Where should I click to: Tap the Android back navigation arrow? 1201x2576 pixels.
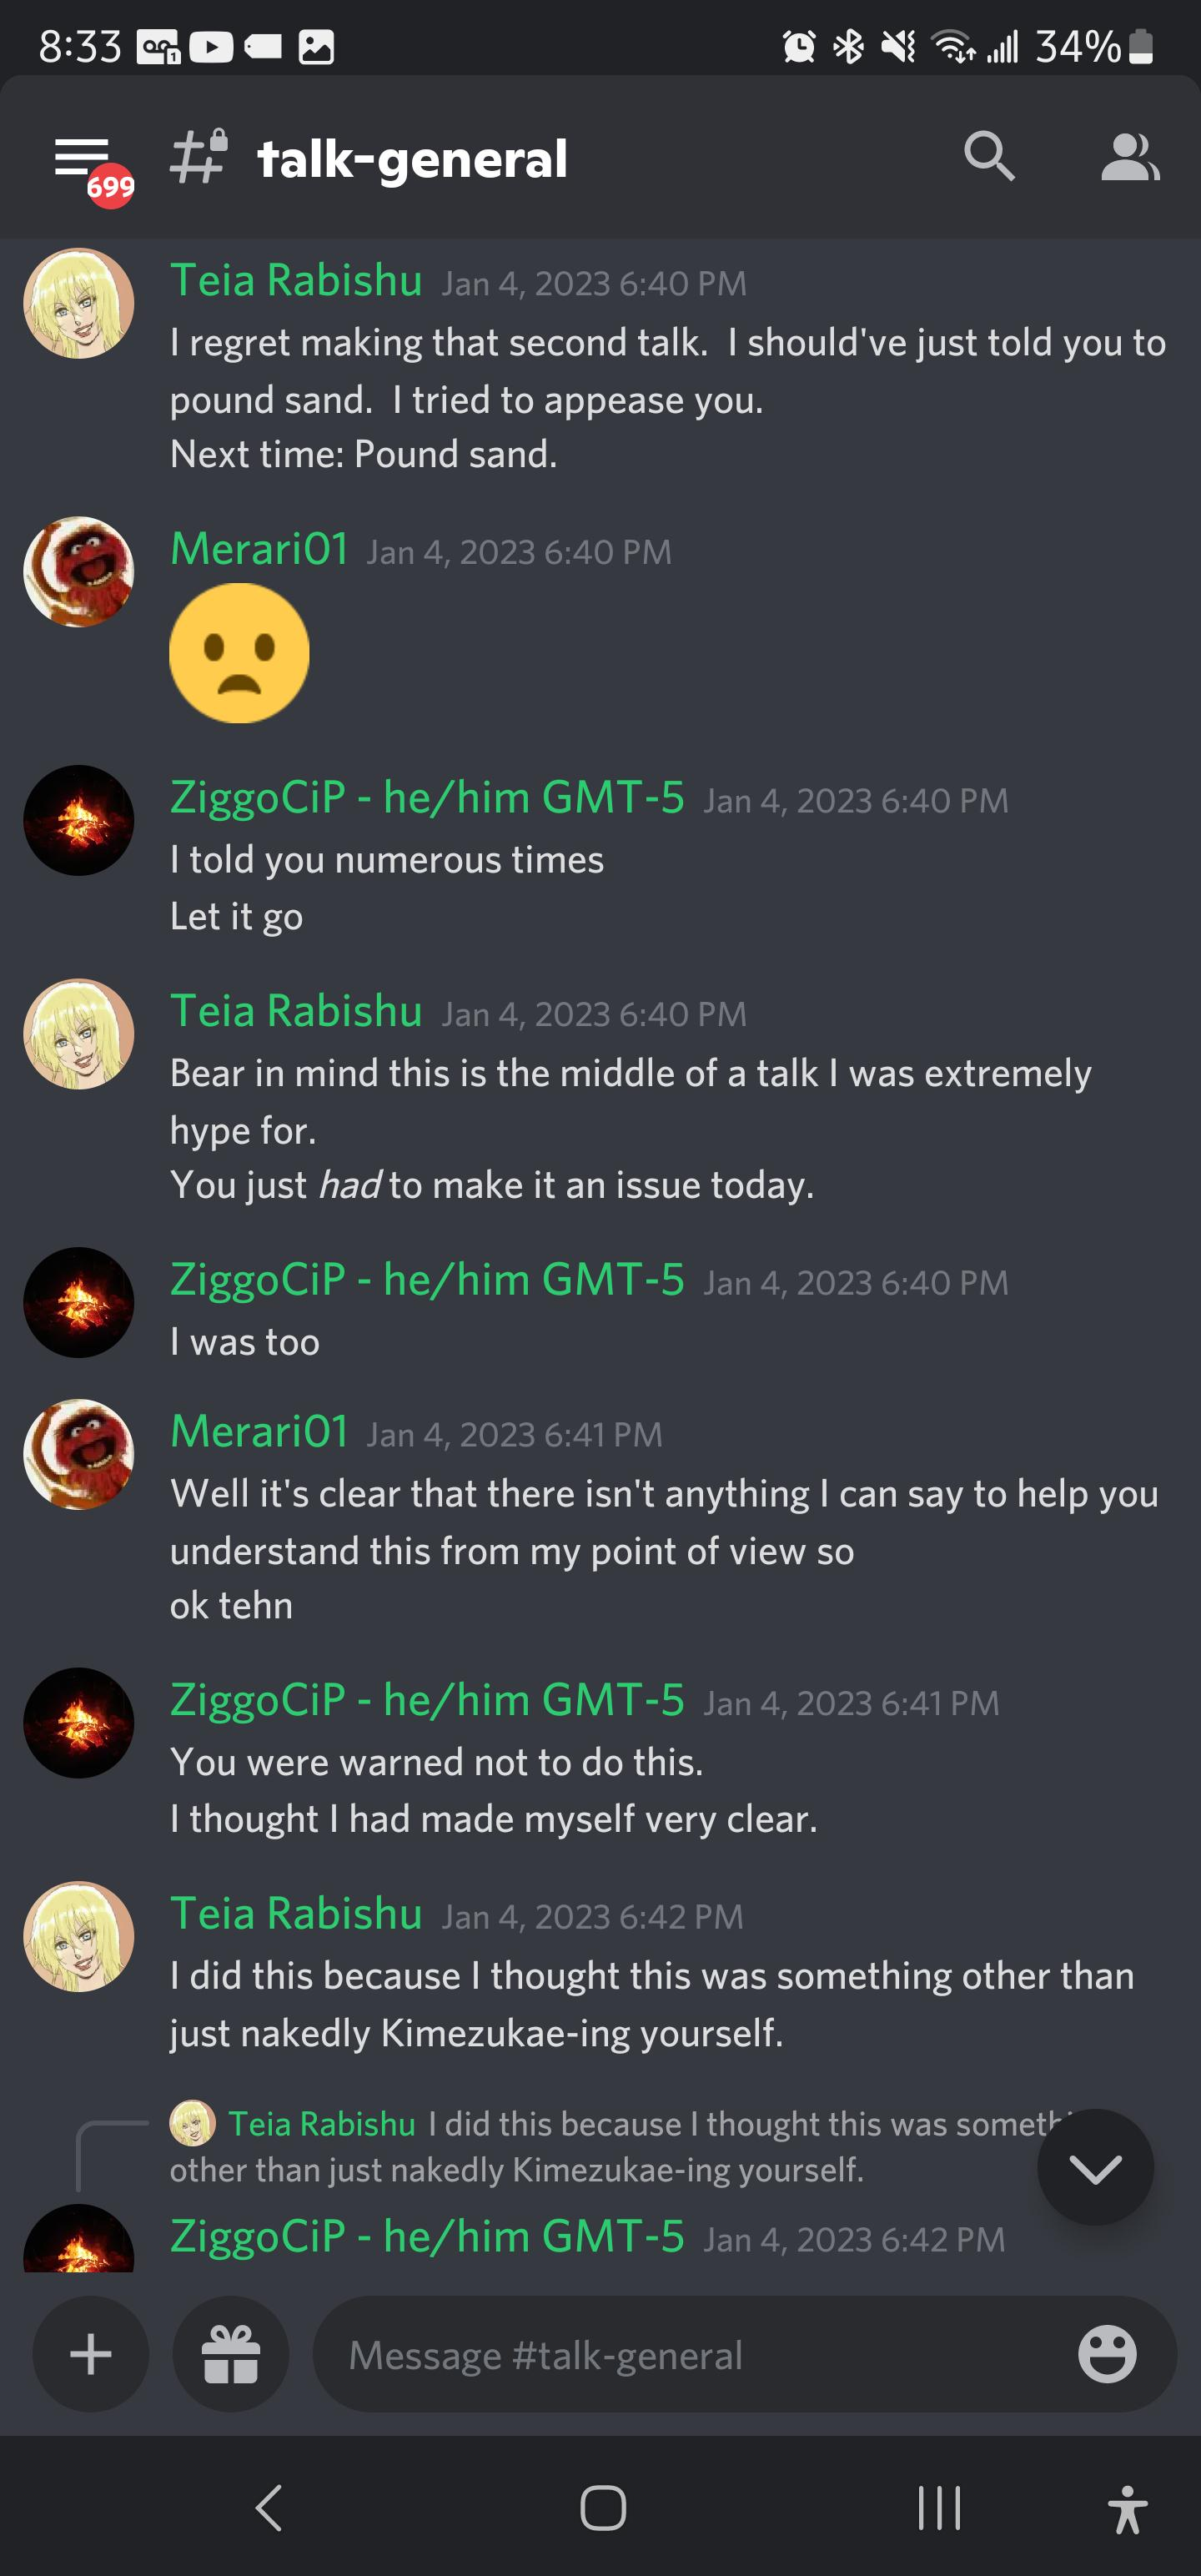tap(268, 2508)
